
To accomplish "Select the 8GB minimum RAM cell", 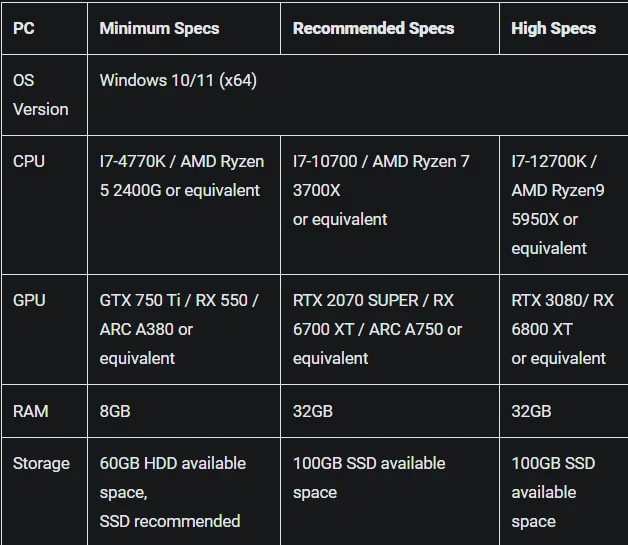I will tap(184, 411).
